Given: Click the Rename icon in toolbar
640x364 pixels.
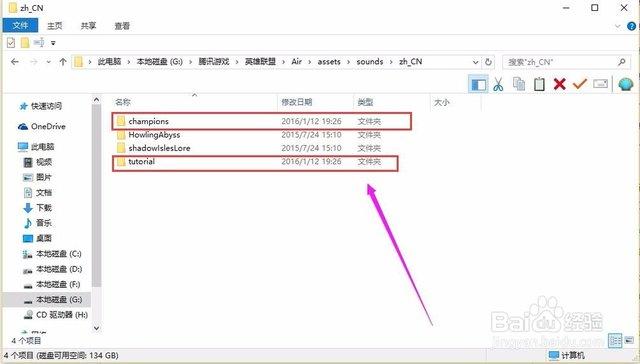Looking at the screenshot, I should (600, 84).
